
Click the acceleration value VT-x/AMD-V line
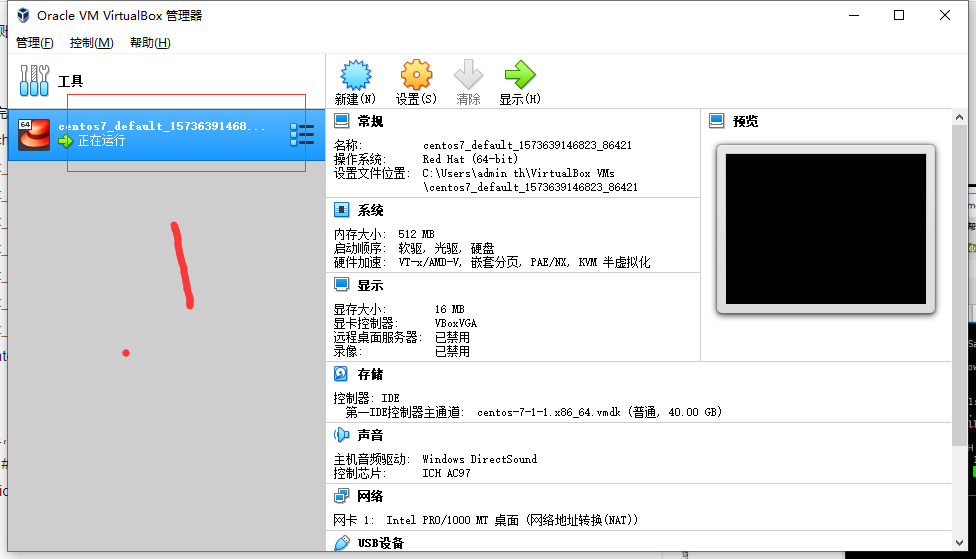point(524,262)
